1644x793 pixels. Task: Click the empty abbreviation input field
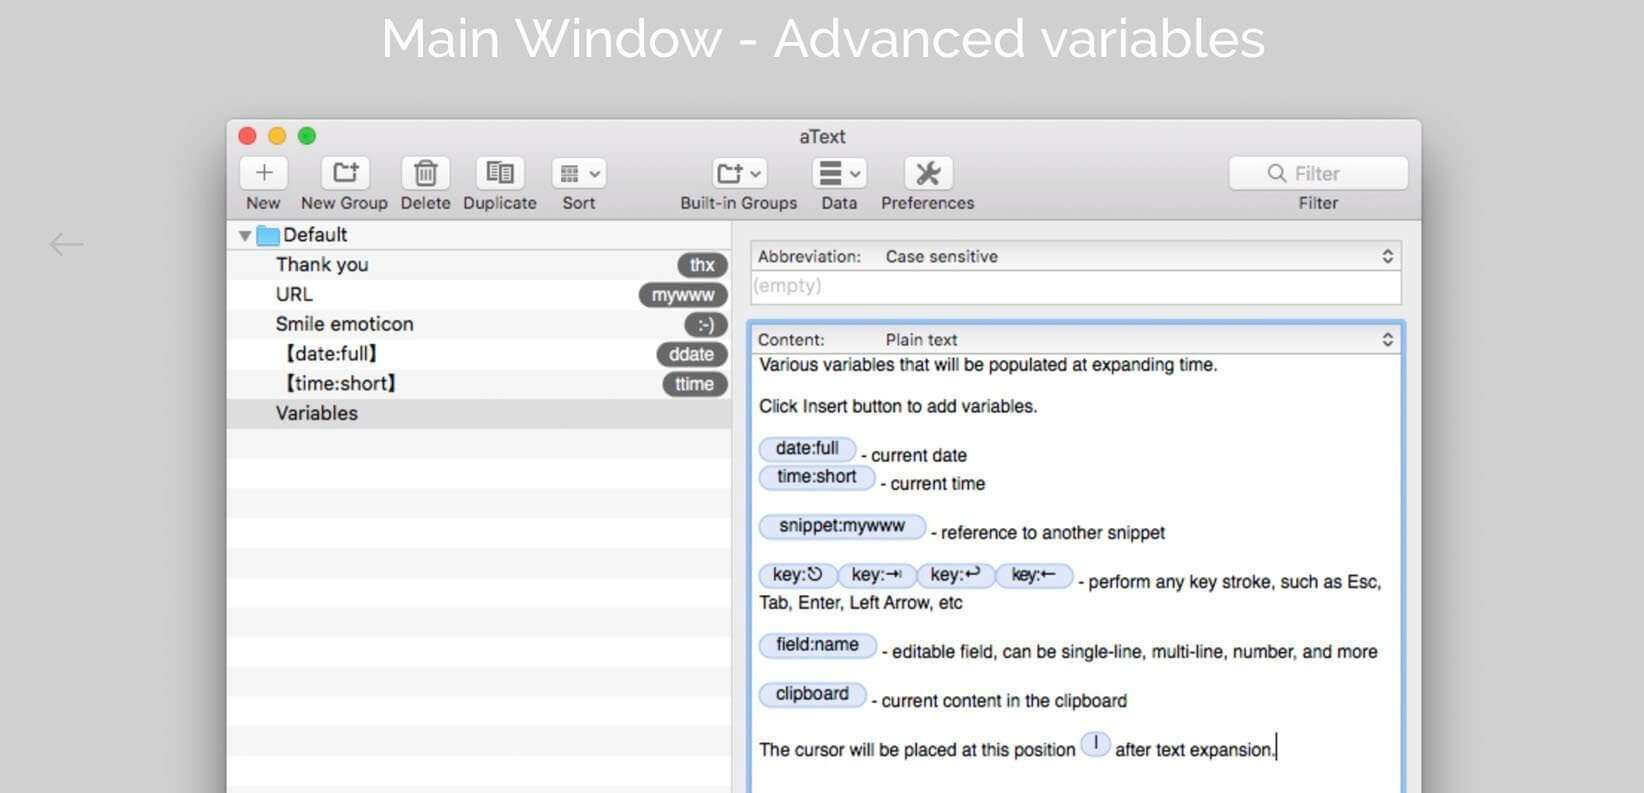[x=1076, y=287]
